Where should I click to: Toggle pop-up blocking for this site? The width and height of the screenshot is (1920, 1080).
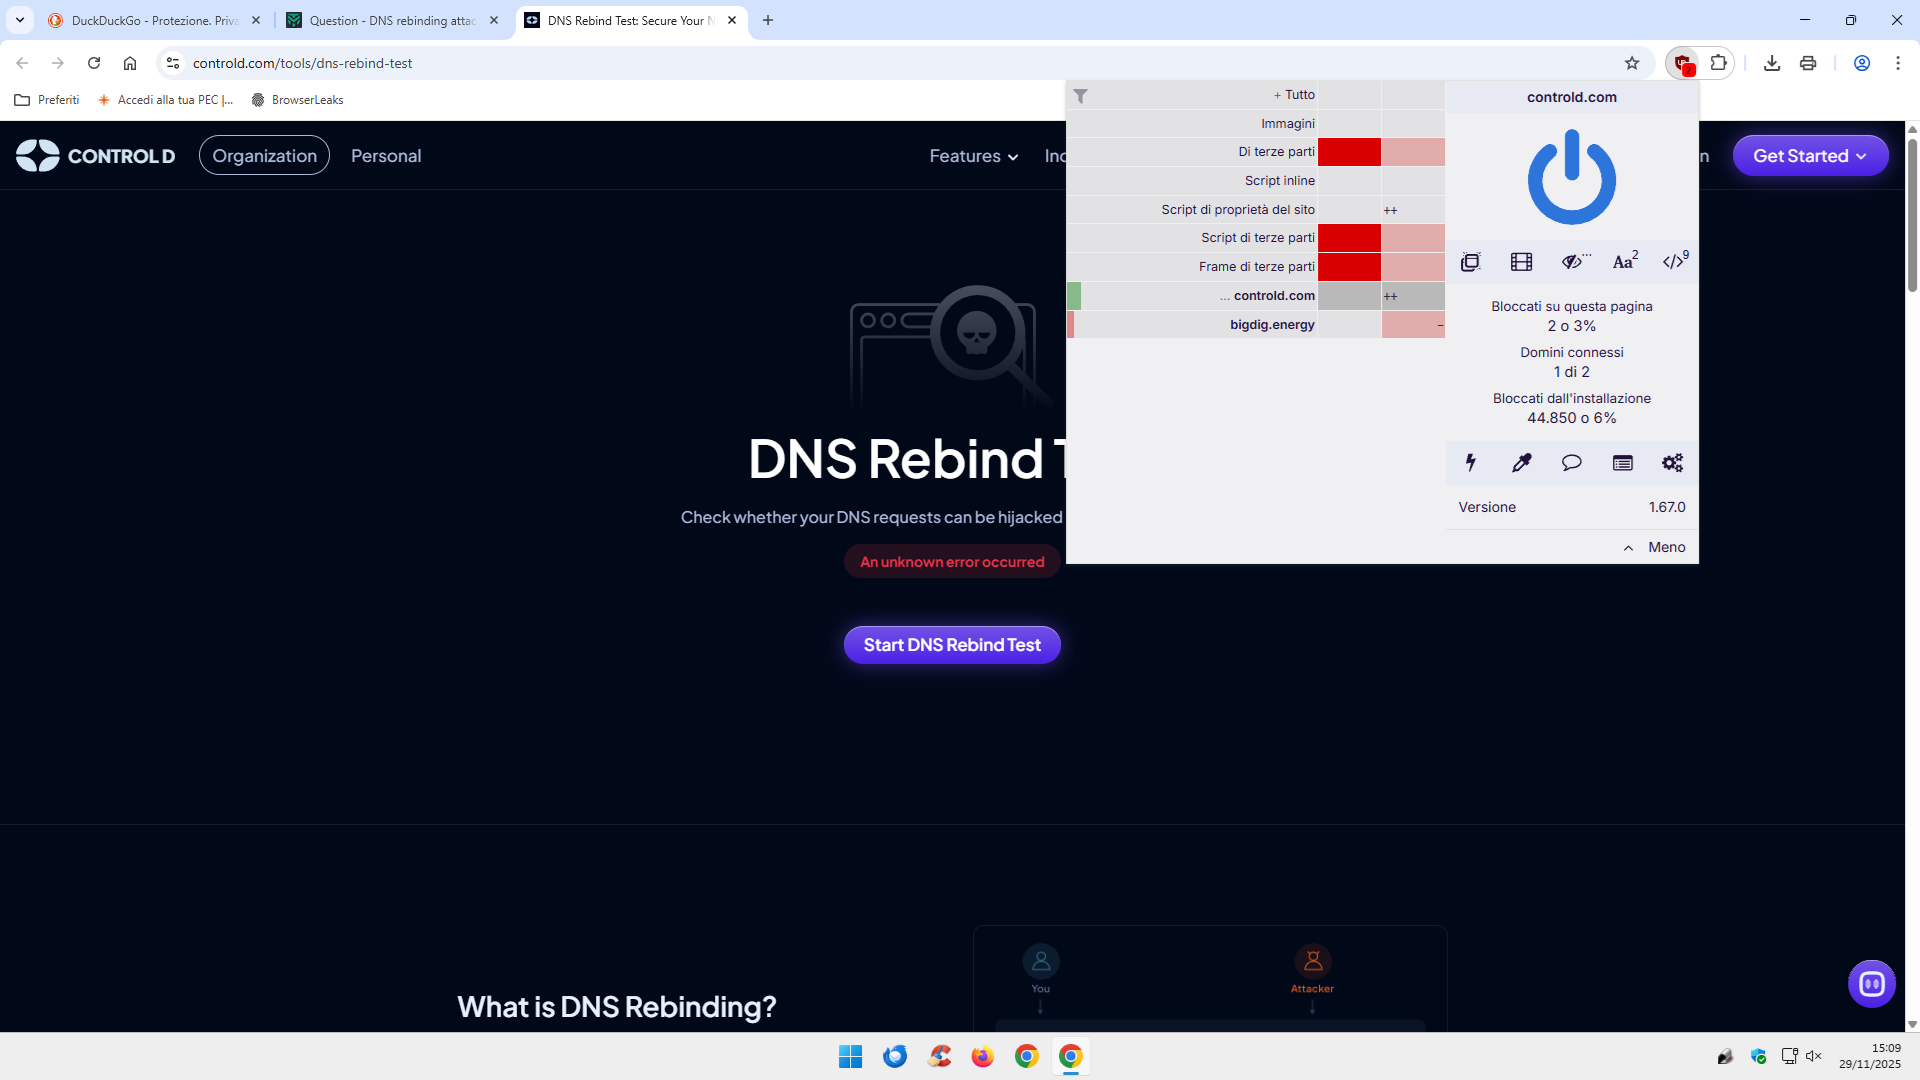click(1470, 262)
